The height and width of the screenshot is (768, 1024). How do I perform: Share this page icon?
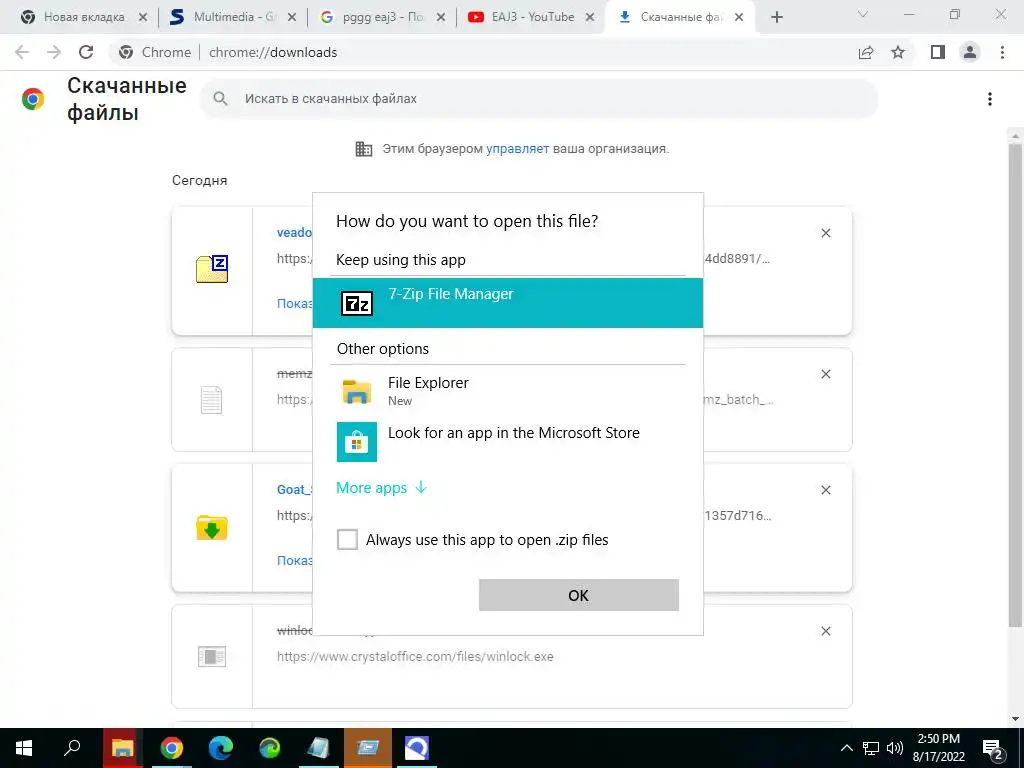click(866, 52)
